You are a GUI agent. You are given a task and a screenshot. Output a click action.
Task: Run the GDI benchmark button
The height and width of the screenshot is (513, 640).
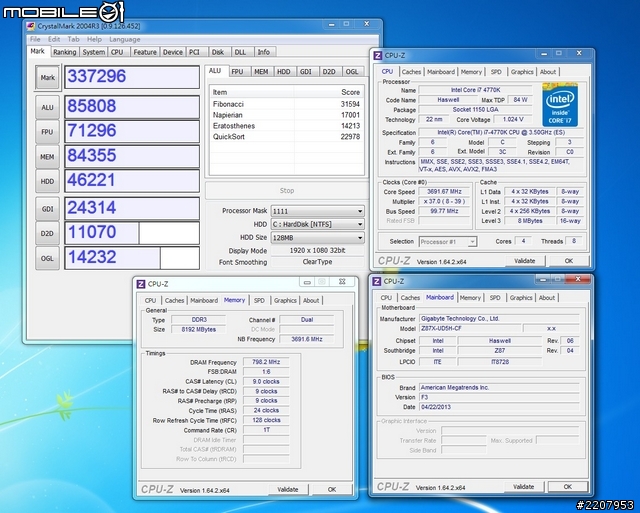[47, 209]
